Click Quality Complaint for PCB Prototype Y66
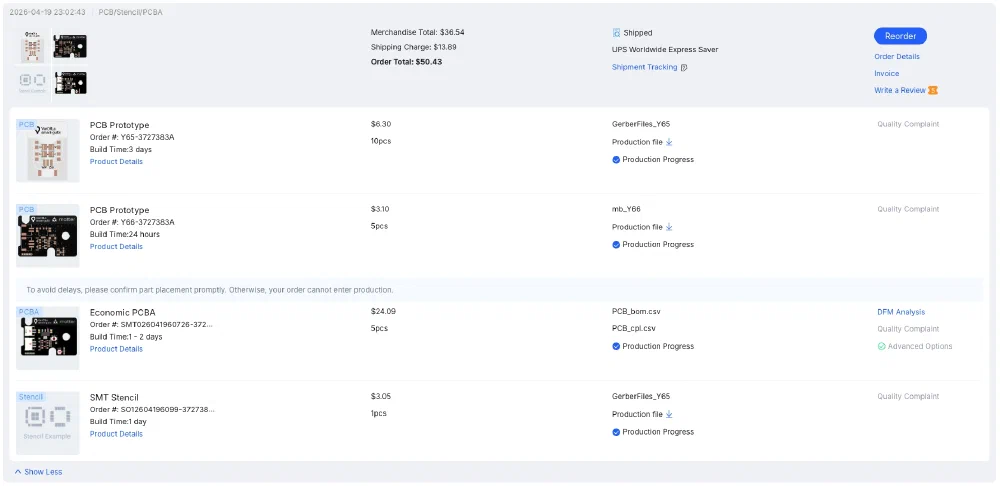The height and width of the screenshot is (486, 1000). tap(908, 209)
